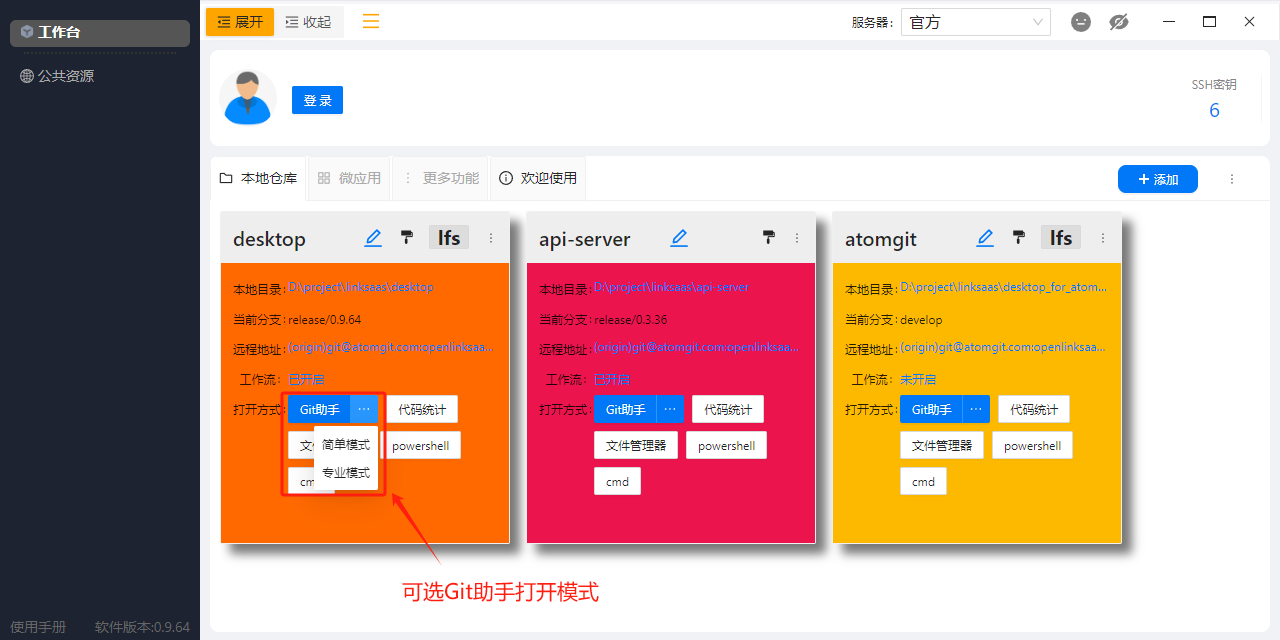Click the 添加 add button

1158,179
